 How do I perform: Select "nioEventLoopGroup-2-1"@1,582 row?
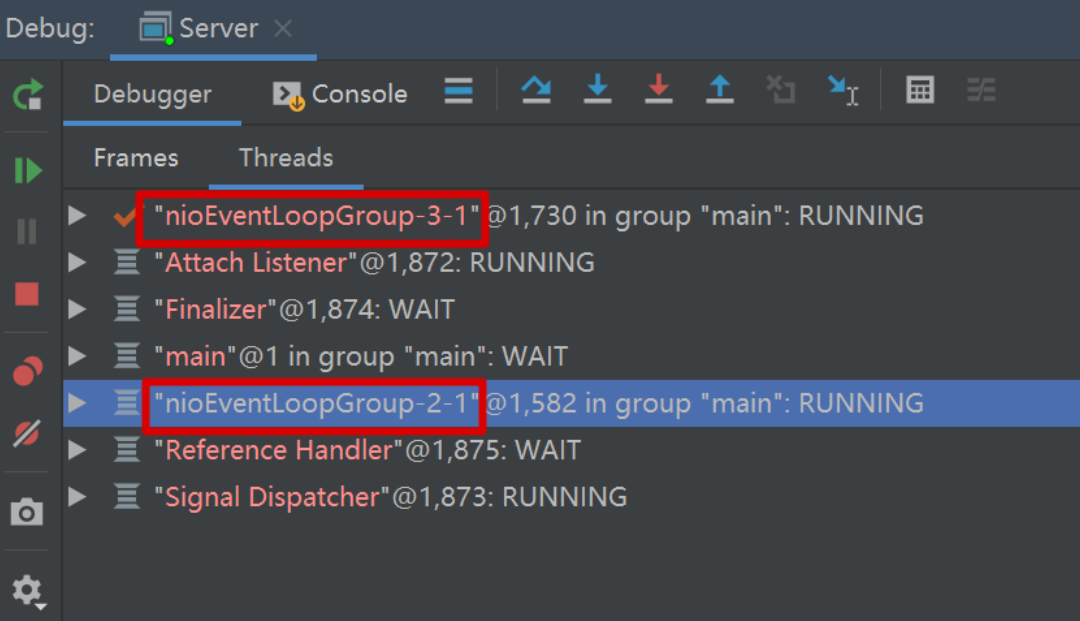(x=572, y=403)
